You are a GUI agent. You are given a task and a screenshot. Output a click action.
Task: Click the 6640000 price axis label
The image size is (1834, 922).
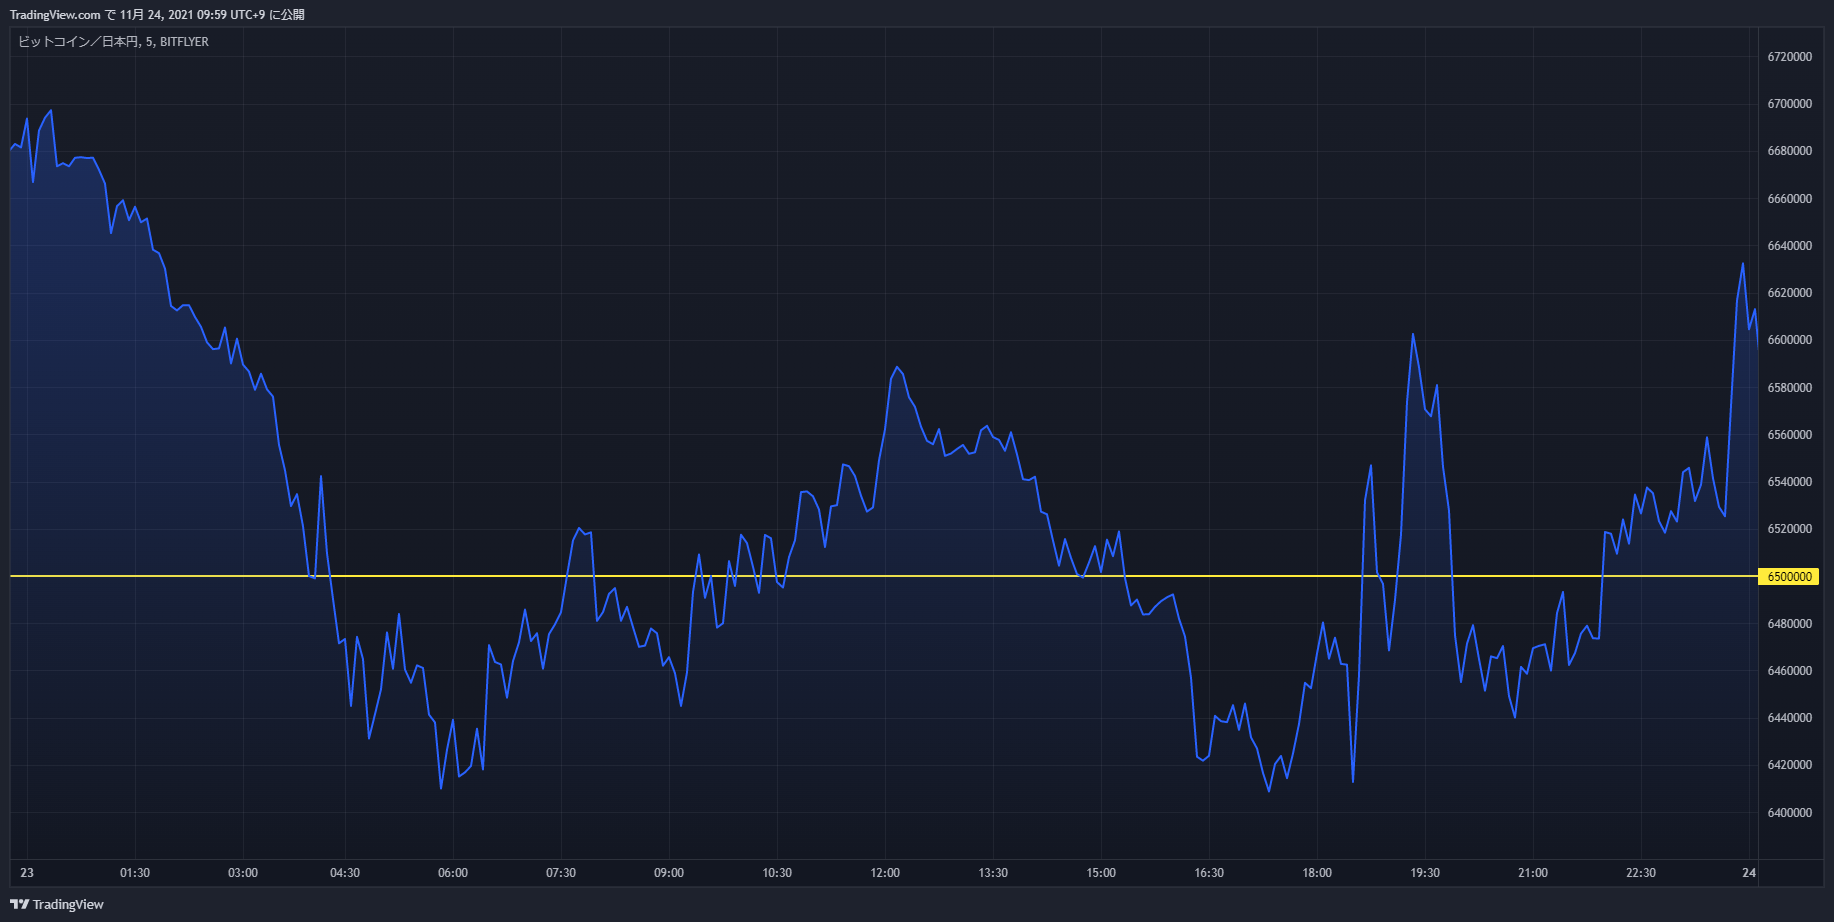pos(1789,246)
